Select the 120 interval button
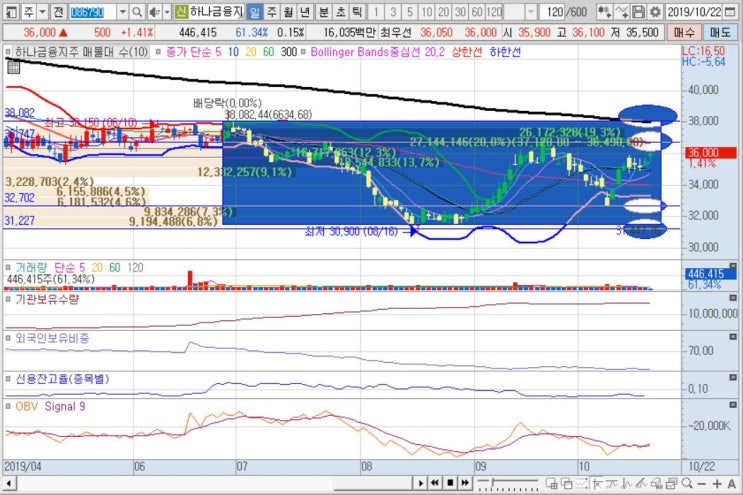This screenshot has width=743, height=495. [494, 11]
